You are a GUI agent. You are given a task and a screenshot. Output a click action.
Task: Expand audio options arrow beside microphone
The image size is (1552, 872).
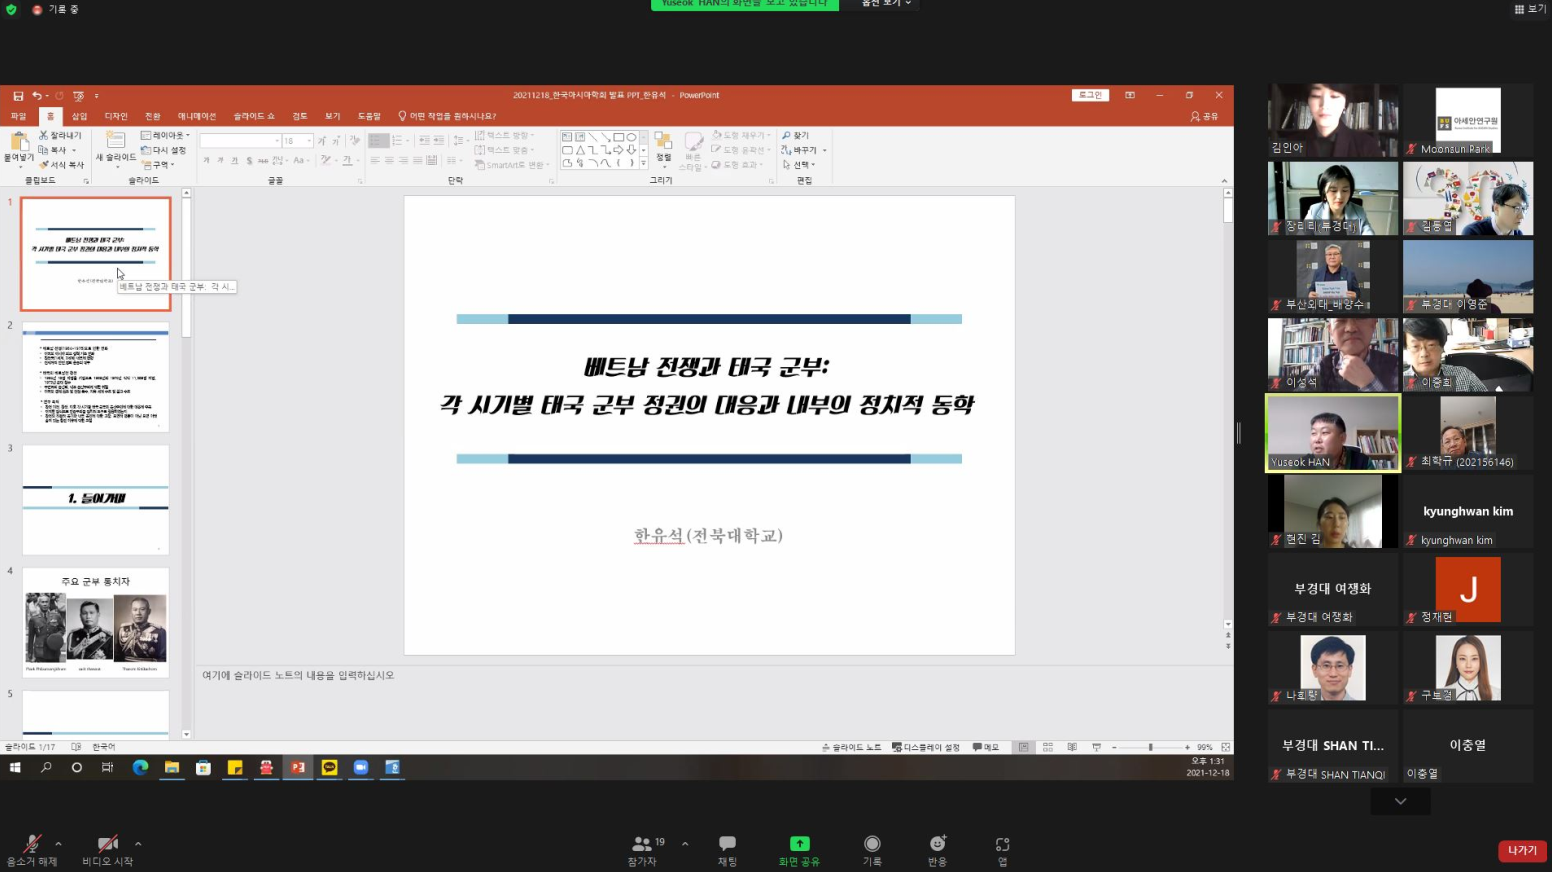pyautogui.click(x=59, y=844)
